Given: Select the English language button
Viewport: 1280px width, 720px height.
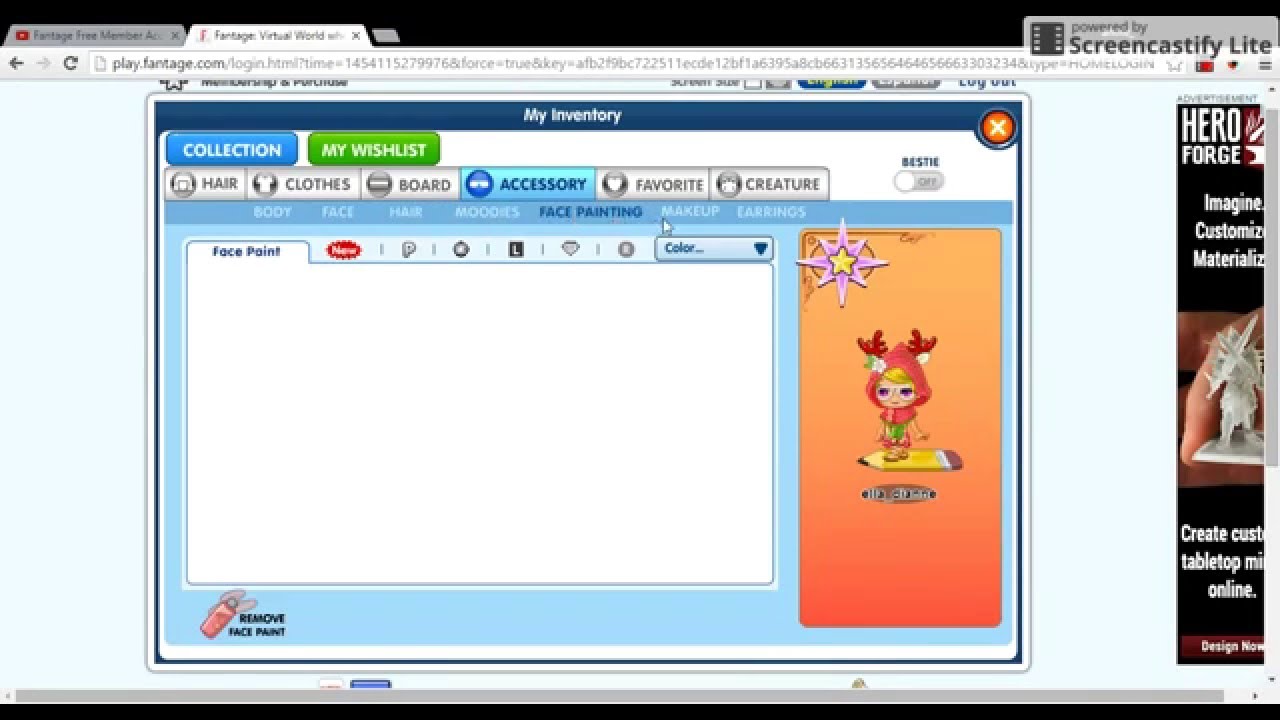Looking at the screenshot, I should (x=831, y=82).
